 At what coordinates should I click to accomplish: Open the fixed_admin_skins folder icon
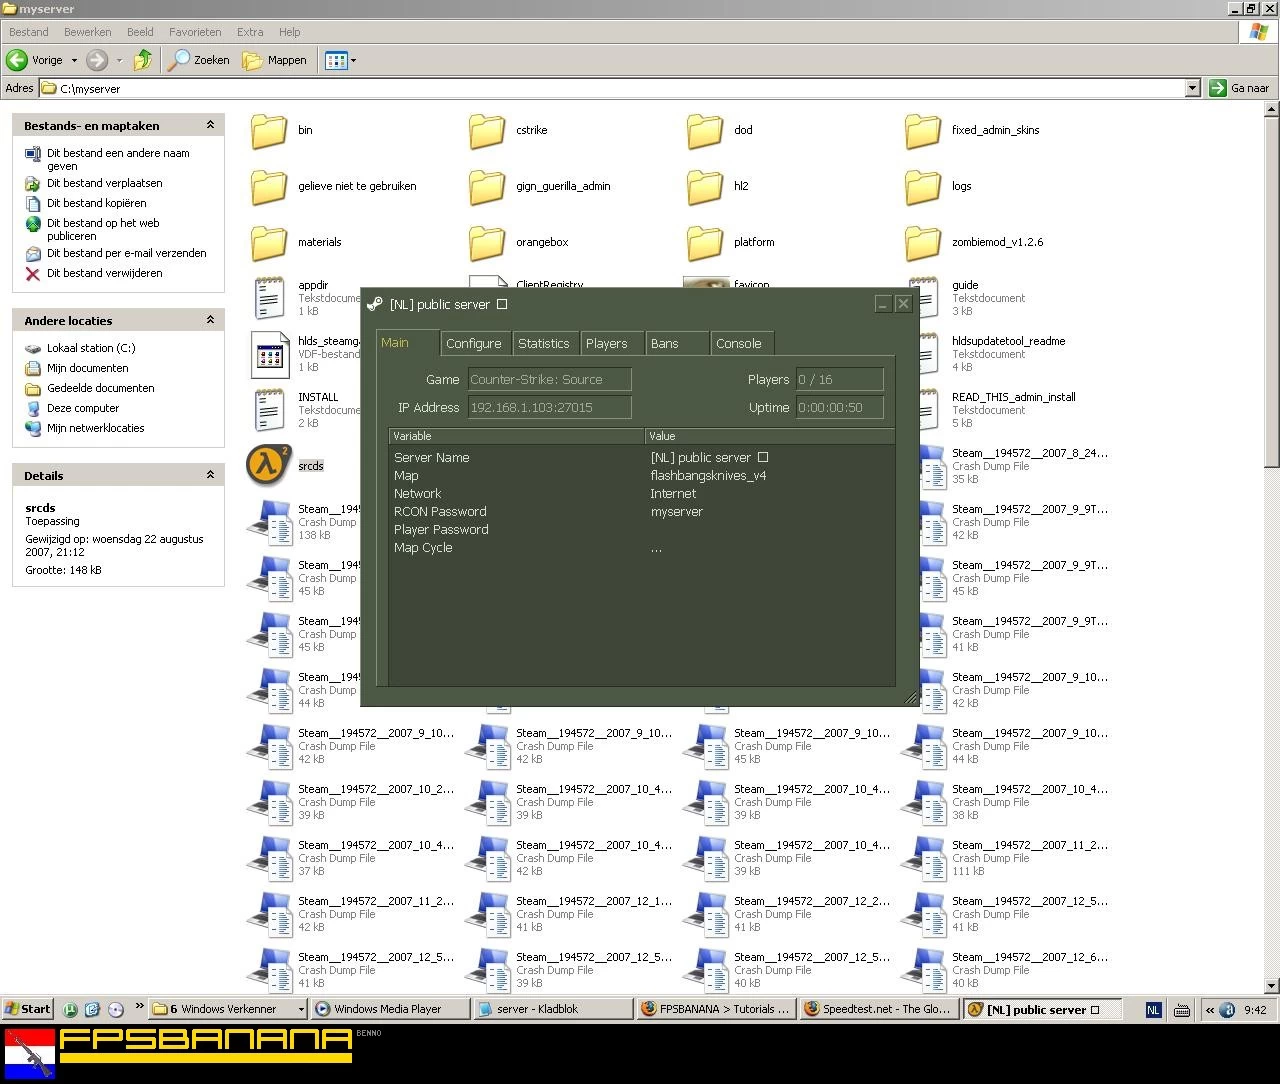coord(923,131)
